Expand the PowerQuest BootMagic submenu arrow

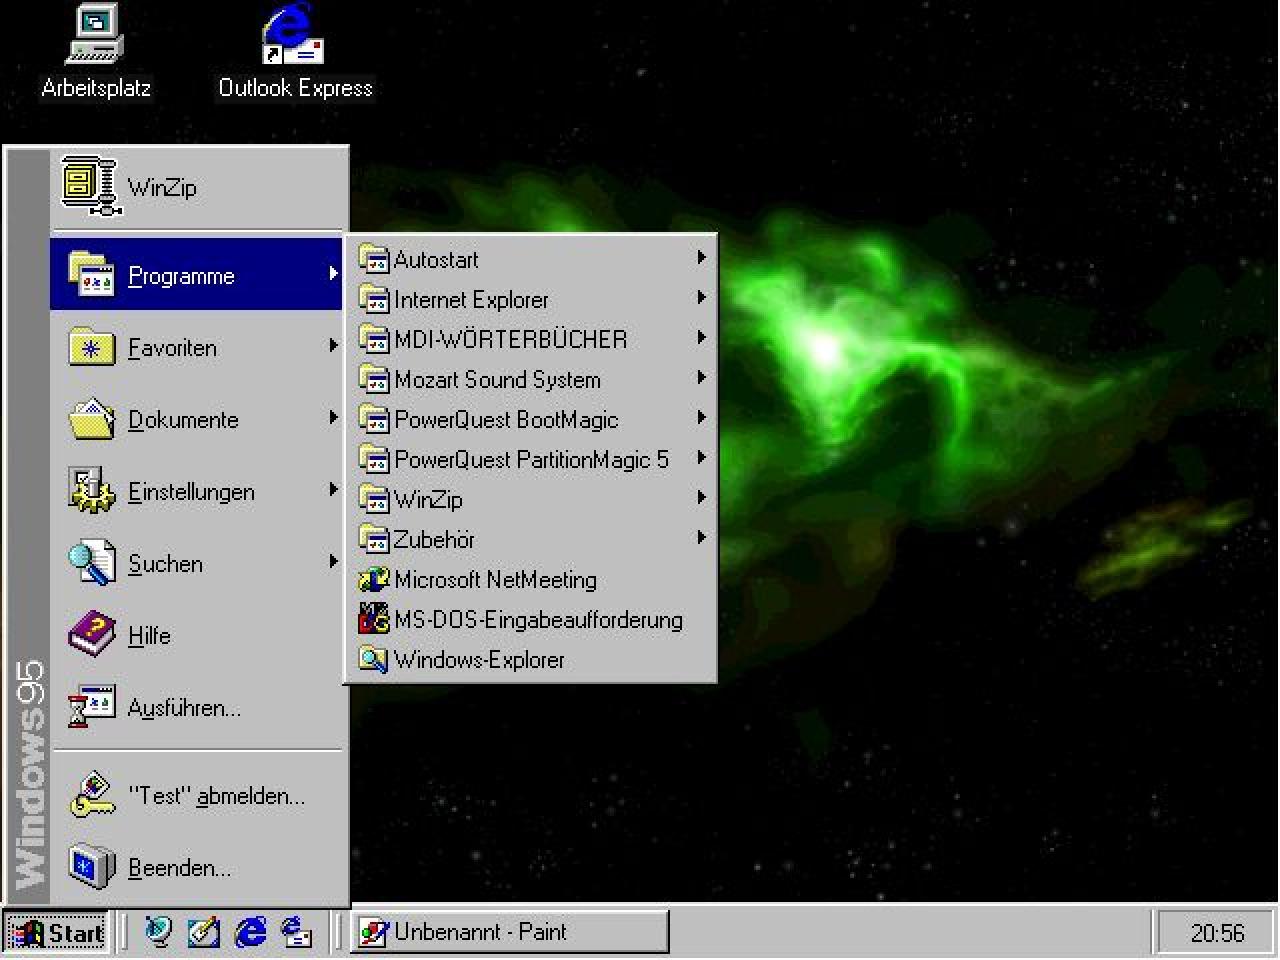pyautogui.click(x=701, y=417)
